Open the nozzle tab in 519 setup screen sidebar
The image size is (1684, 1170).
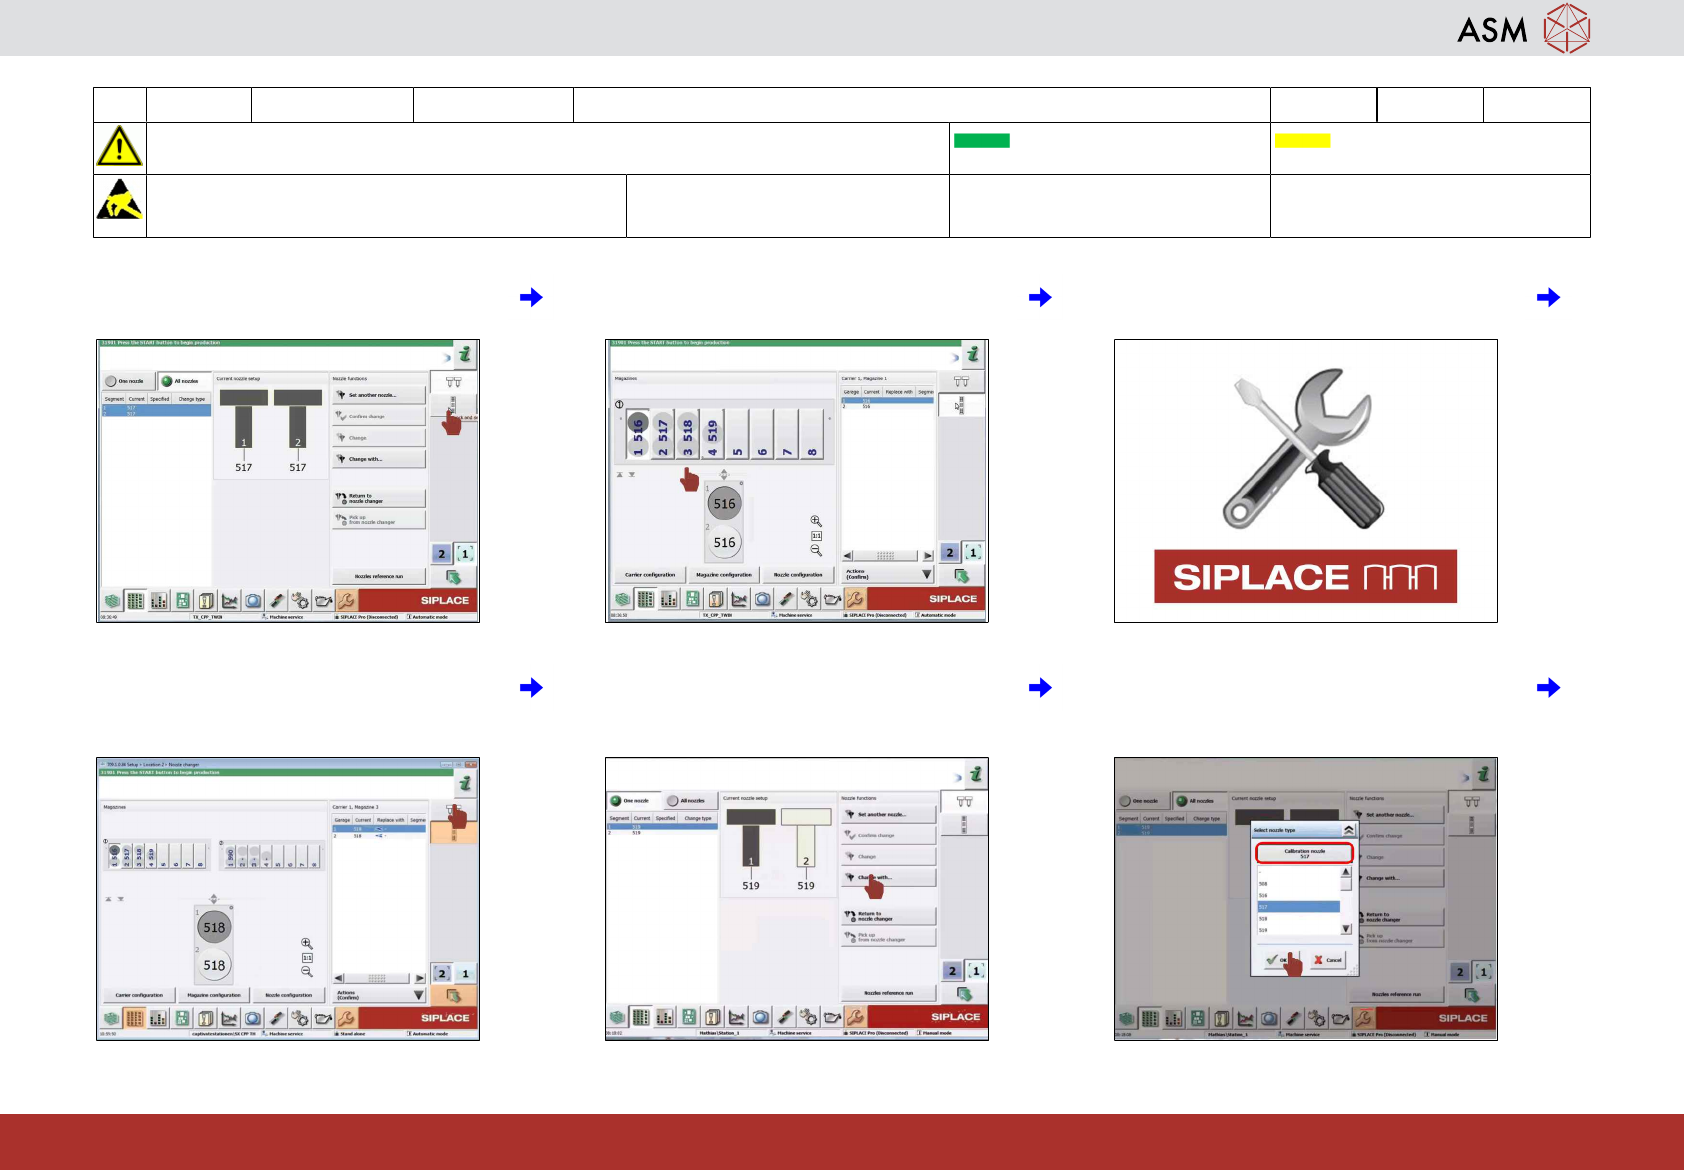point(965,801)
